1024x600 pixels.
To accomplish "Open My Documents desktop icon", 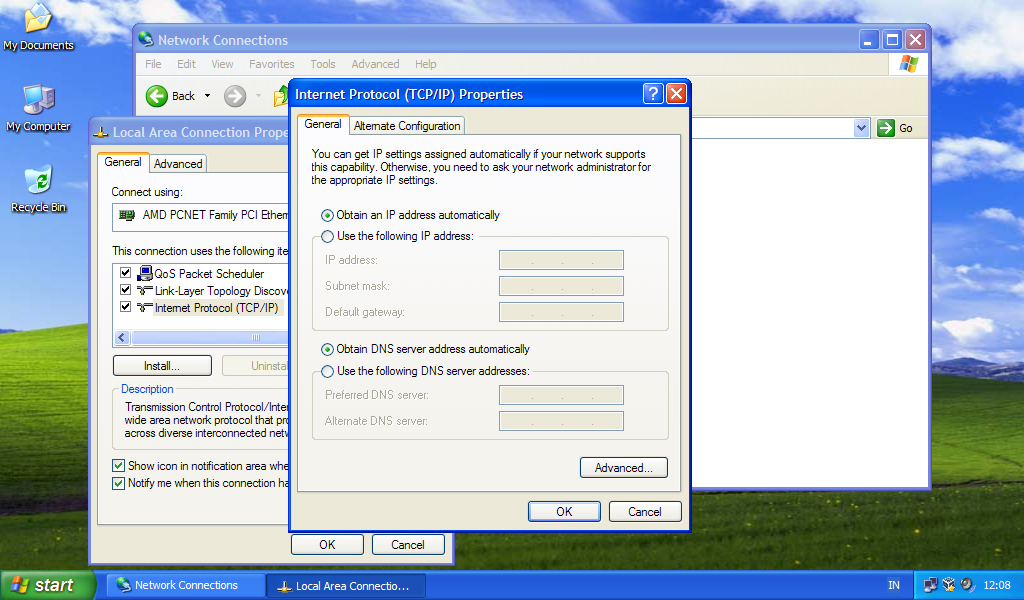I will [38, 26].
